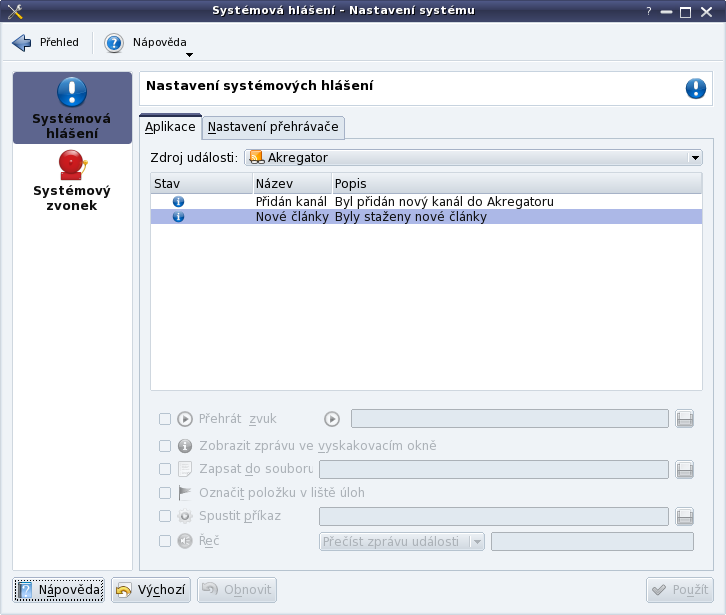Click the blue Nápověda question icon in toolbar
Screen dimensions: 726x615
[113, 43]
